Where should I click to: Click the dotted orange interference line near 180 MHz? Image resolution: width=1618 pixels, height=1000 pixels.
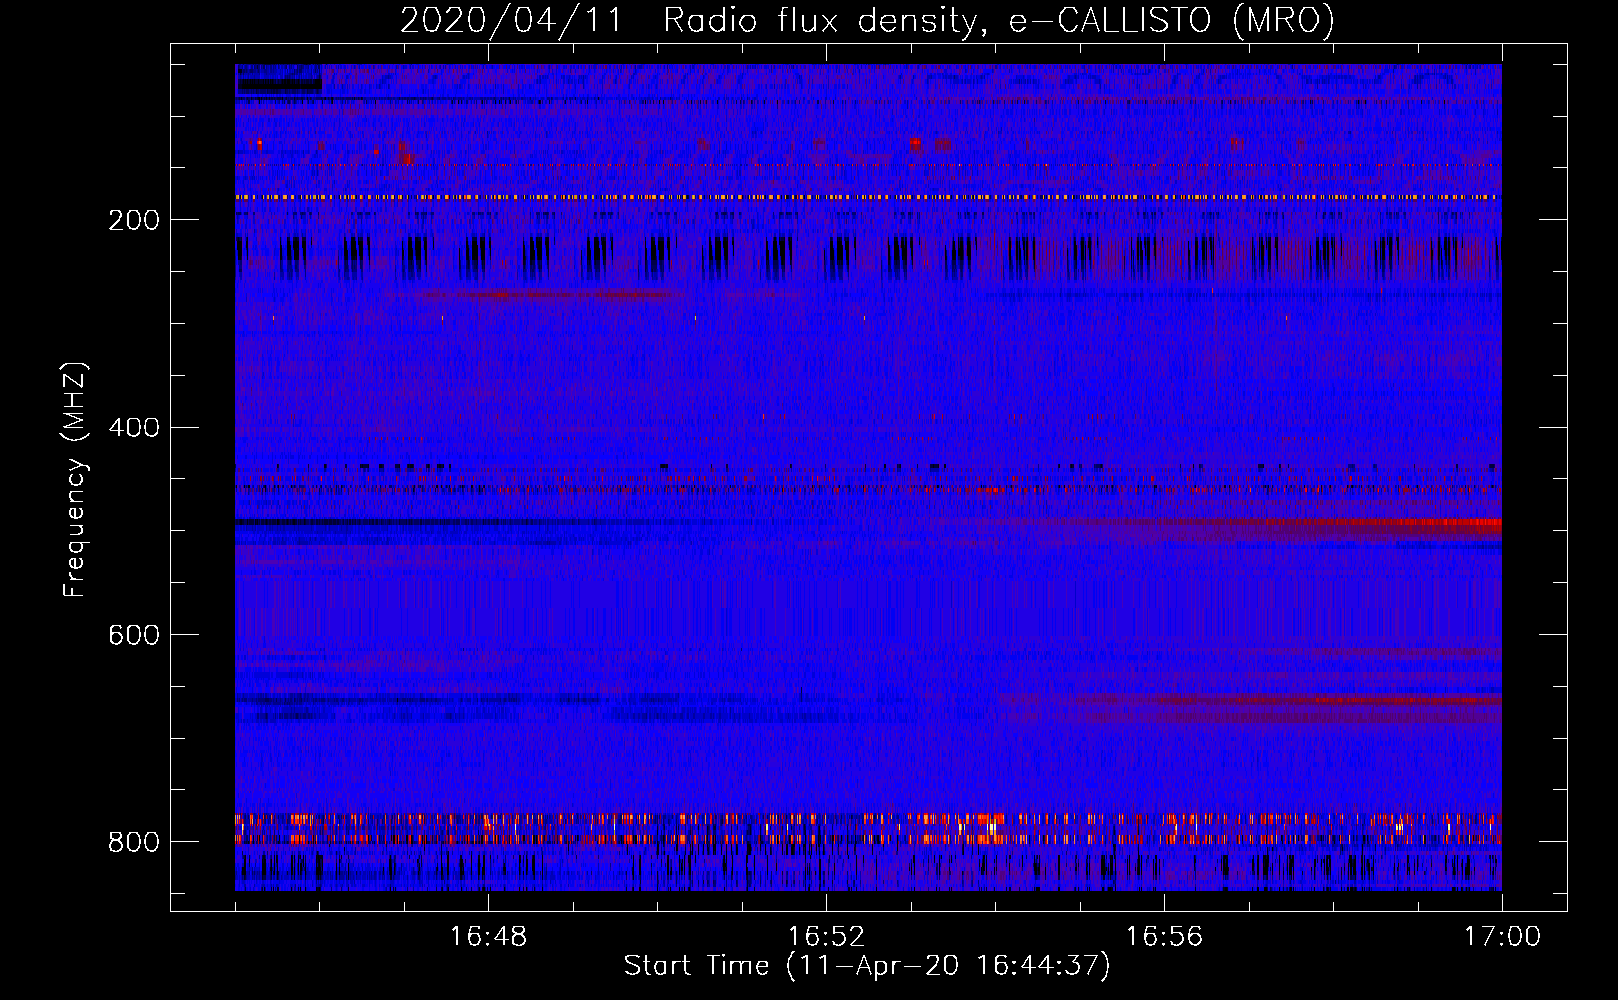[867, 197]
